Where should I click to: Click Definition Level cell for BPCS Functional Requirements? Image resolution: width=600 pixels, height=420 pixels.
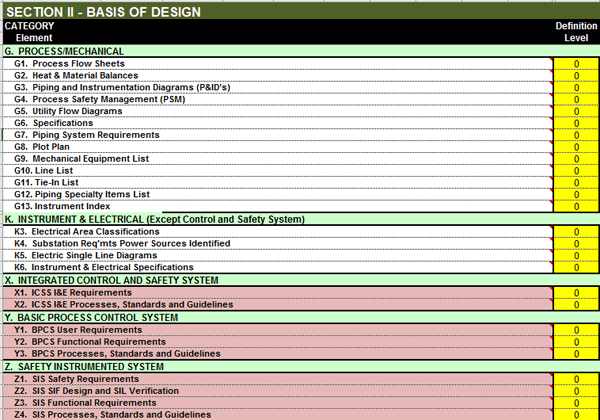pos(576,341)
